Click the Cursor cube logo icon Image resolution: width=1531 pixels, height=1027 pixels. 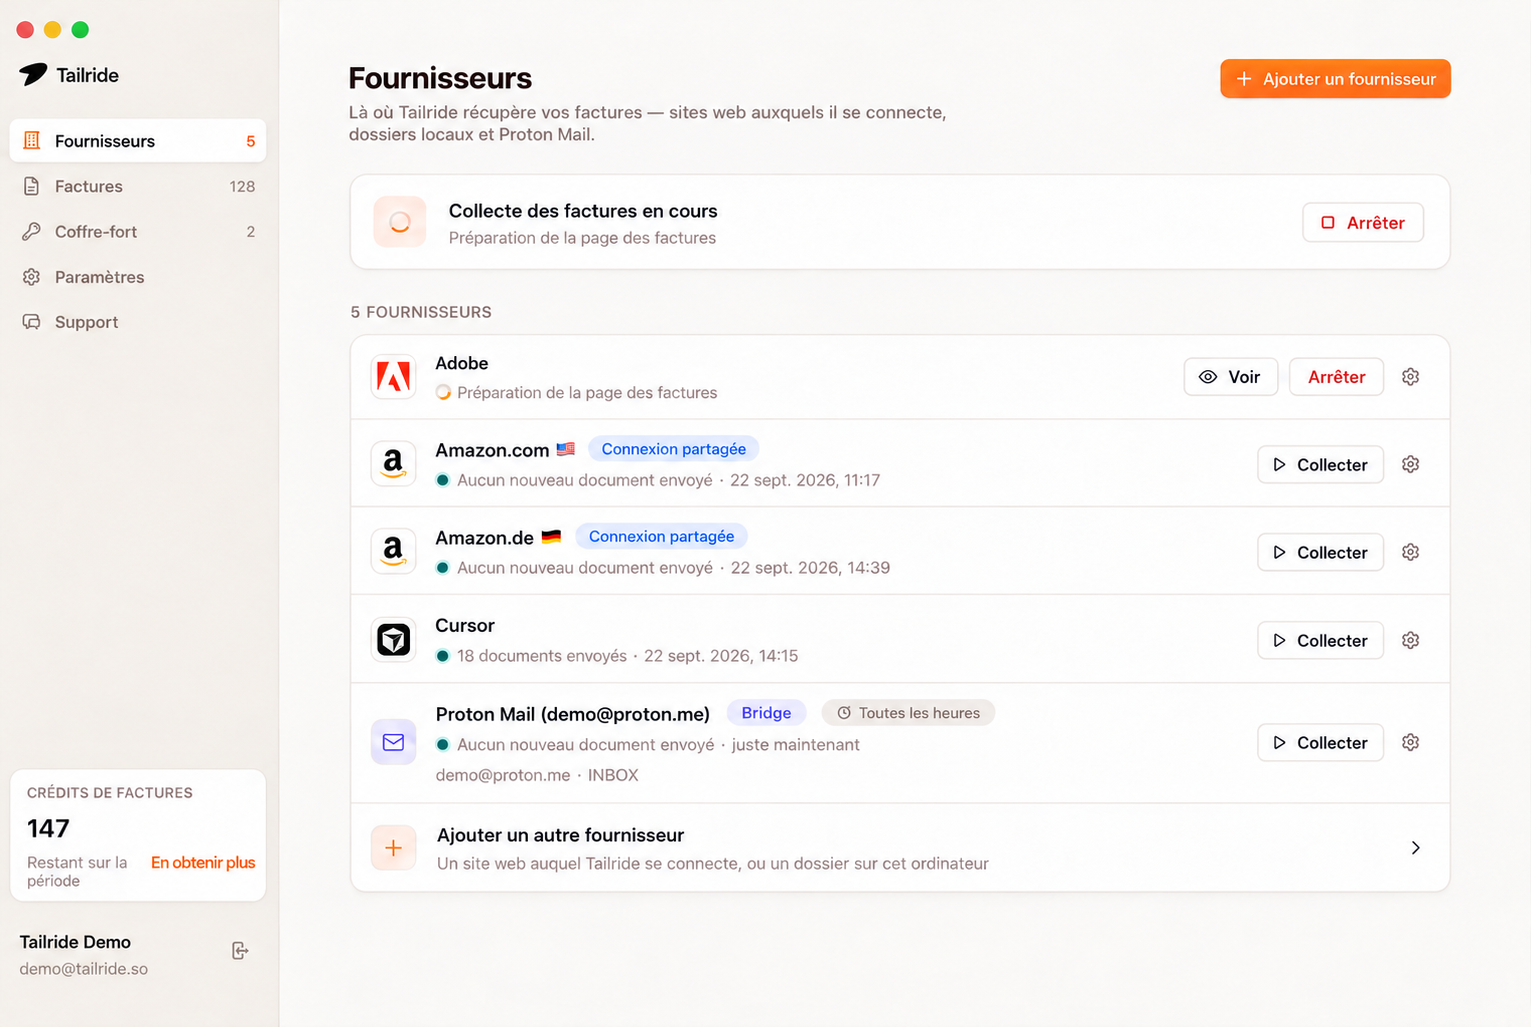pos(393,640)
